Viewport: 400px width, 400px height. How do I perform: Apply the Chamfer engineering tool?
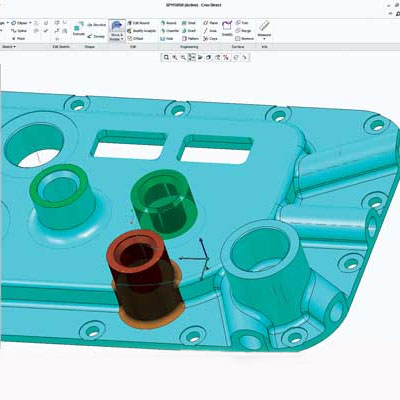(170, 31)
